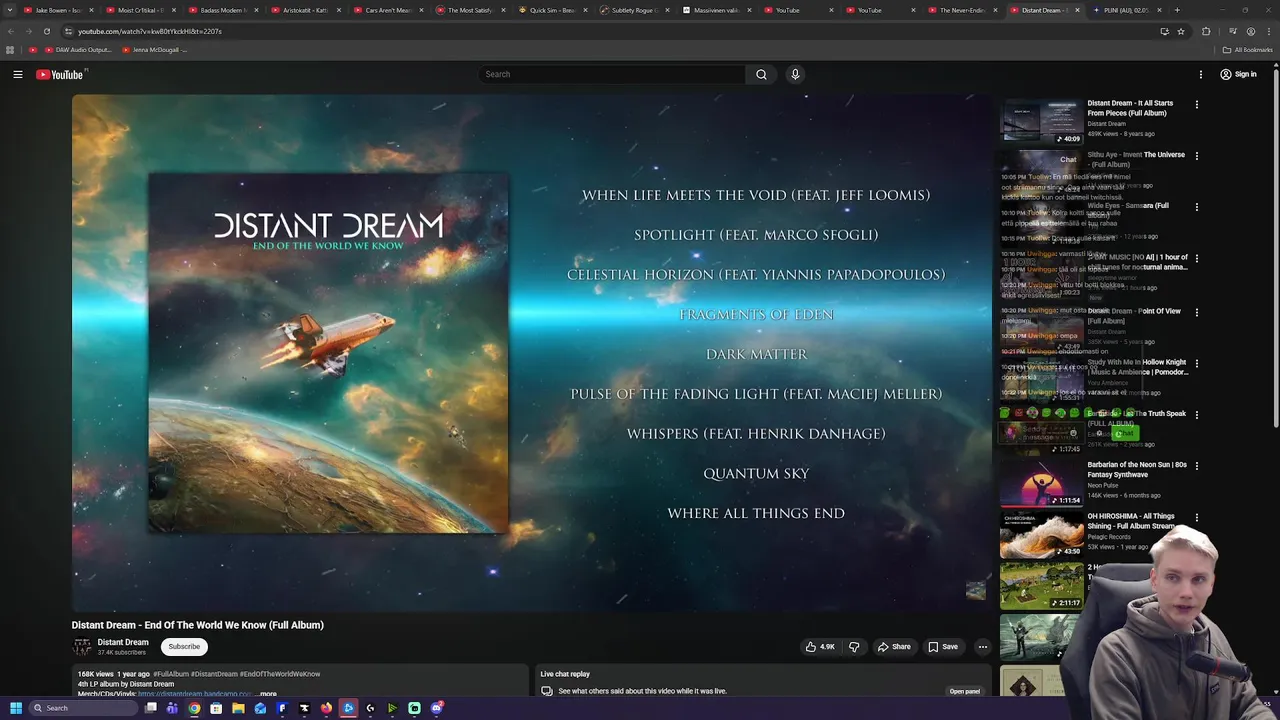Open Barbarian of the Neon Sun thumbnail
The width and height of the screenshot is (1280, 720).
(1041, 483)
